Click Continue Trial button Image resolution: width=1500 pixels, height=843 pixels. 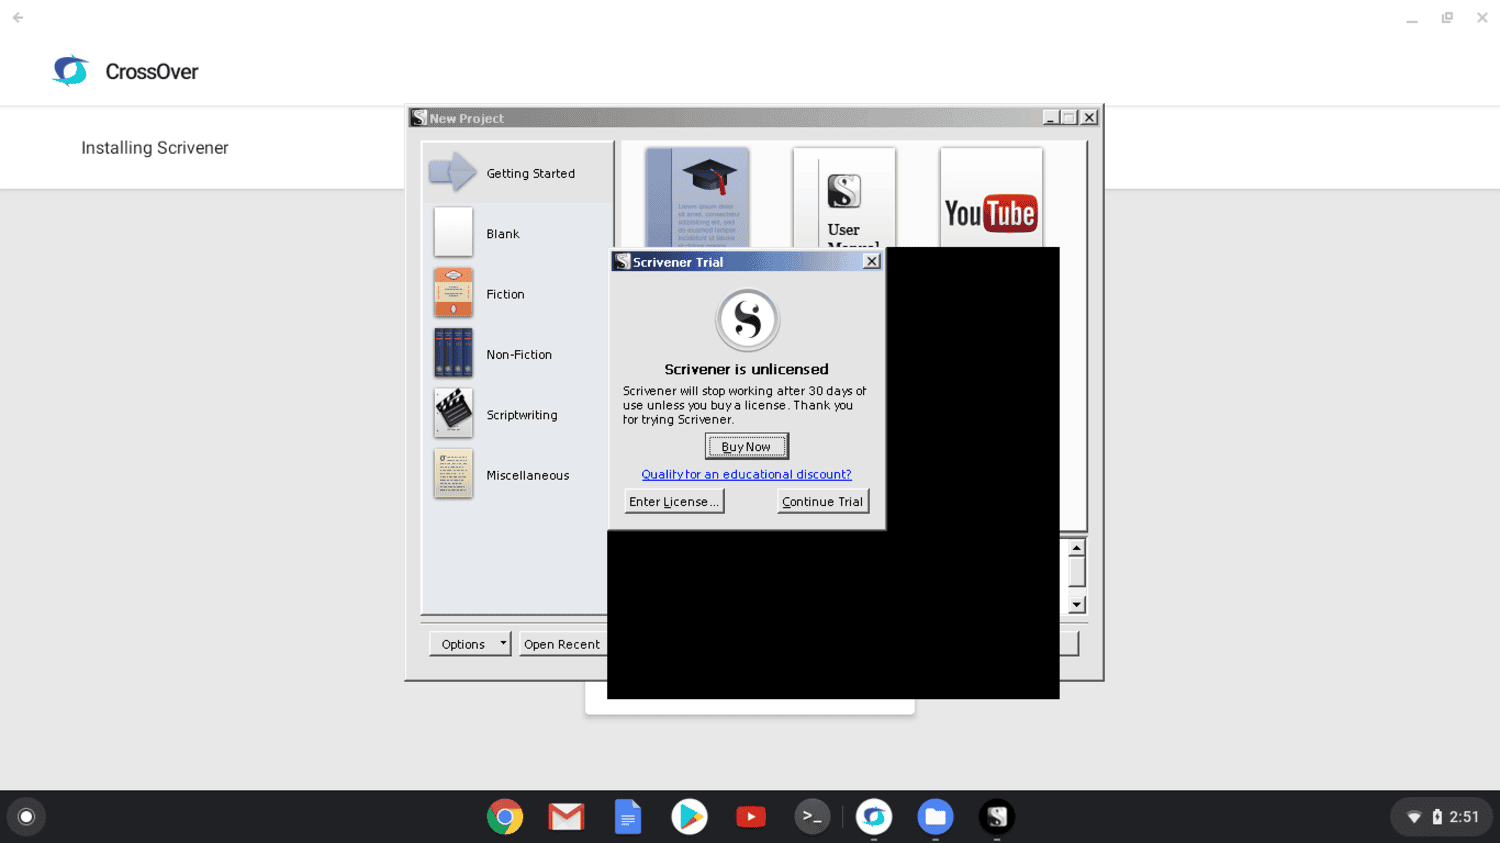[822, 501]
